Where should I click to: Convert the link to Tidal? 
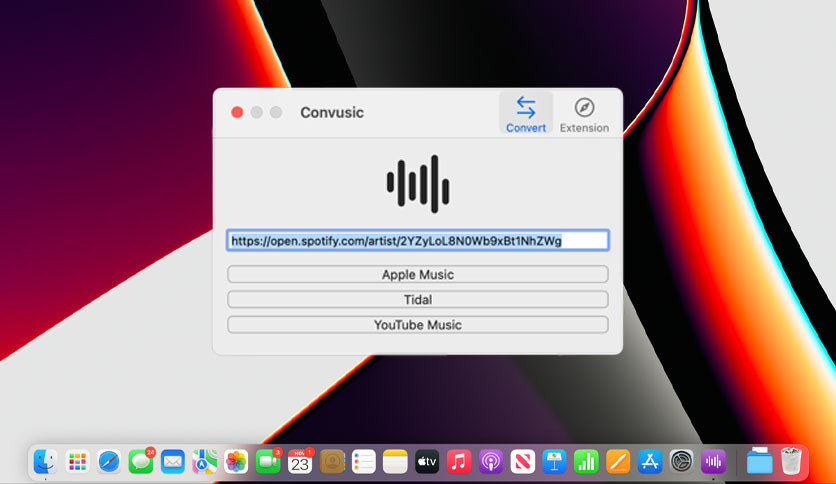point(417,300)
